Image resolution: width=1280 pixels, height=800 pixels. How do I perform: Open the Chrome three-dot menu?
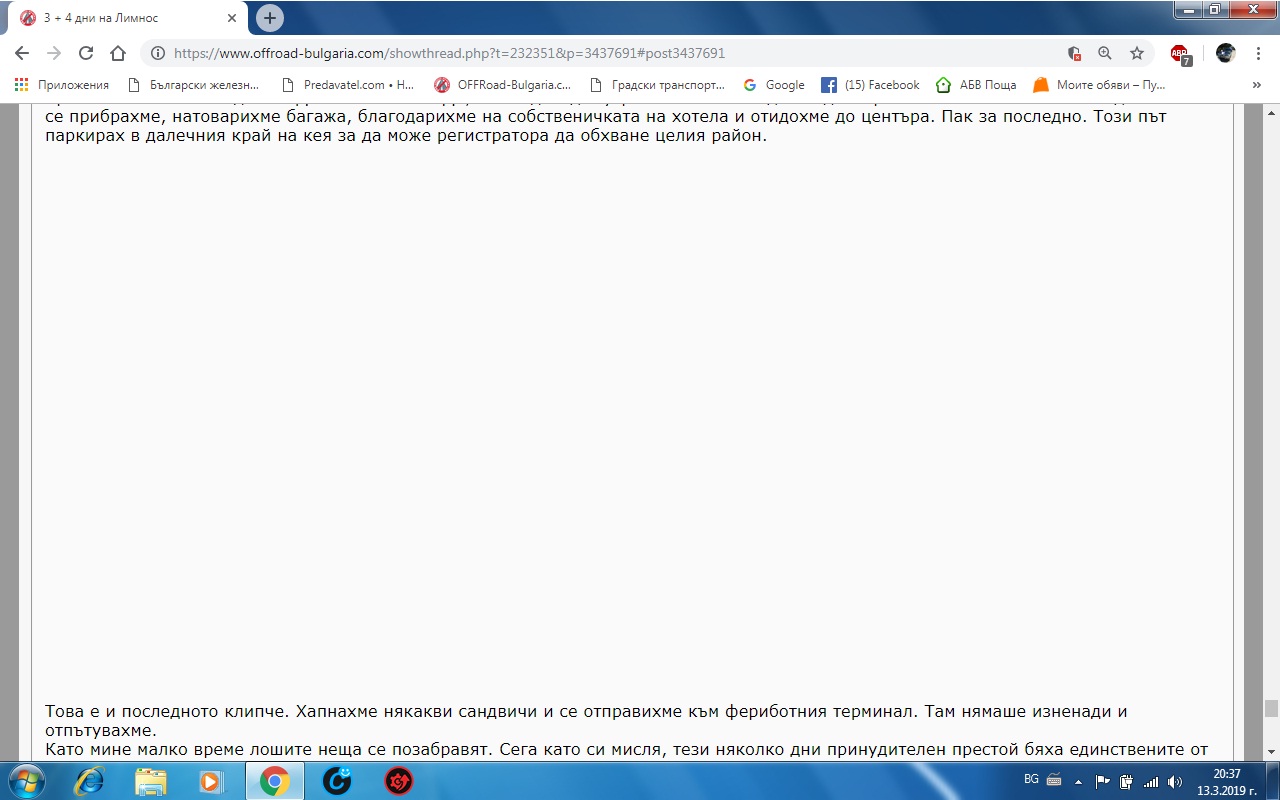1258,53
